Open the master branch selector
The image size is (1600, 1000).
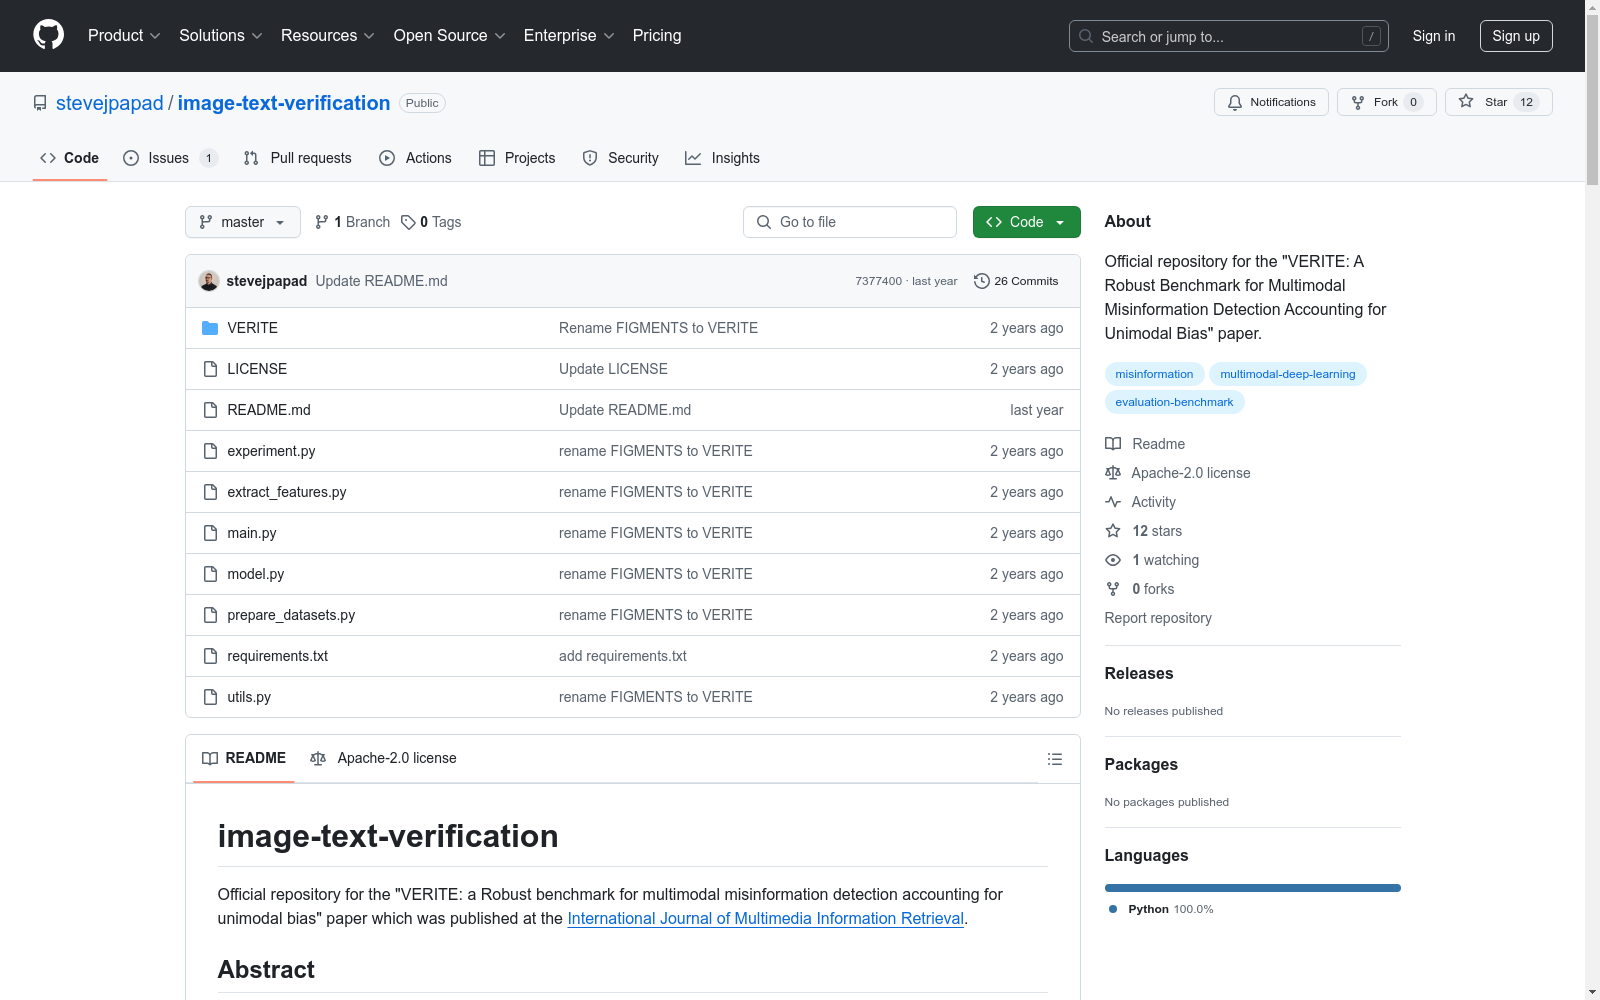(x=243, y=222)
